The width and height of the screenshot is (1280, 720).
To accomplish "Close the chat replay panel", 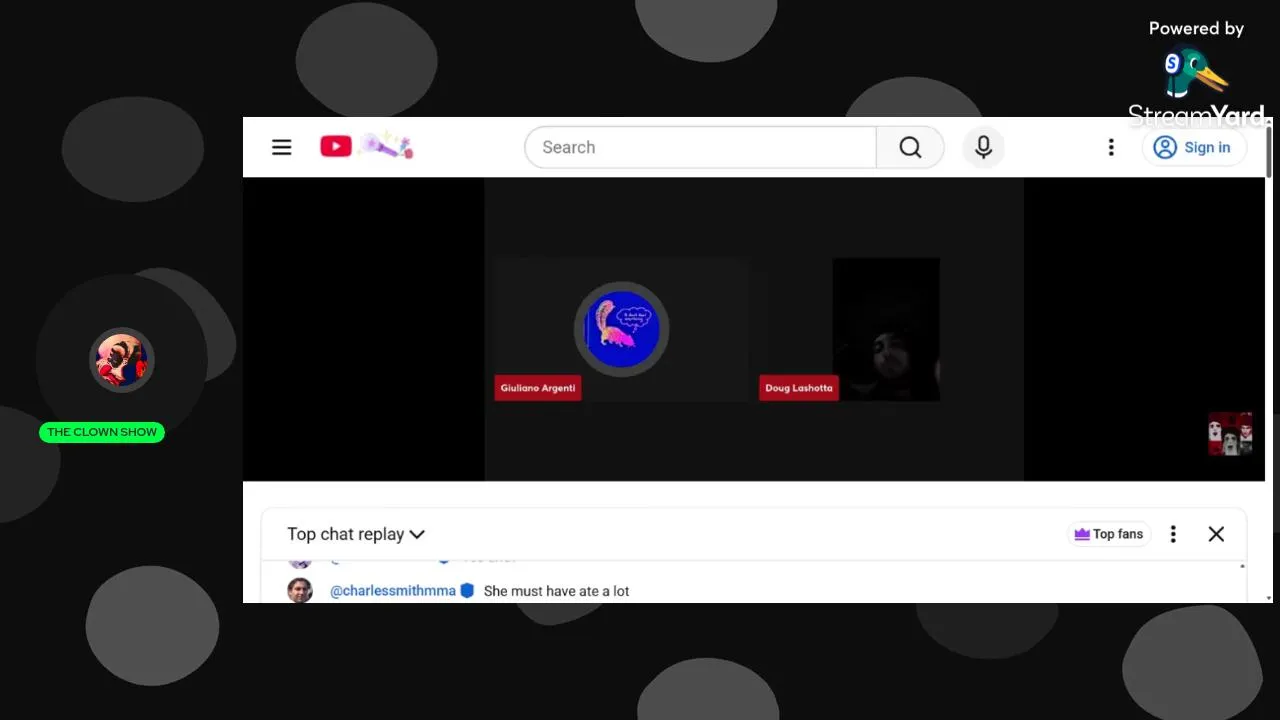I will point(1216,534).
